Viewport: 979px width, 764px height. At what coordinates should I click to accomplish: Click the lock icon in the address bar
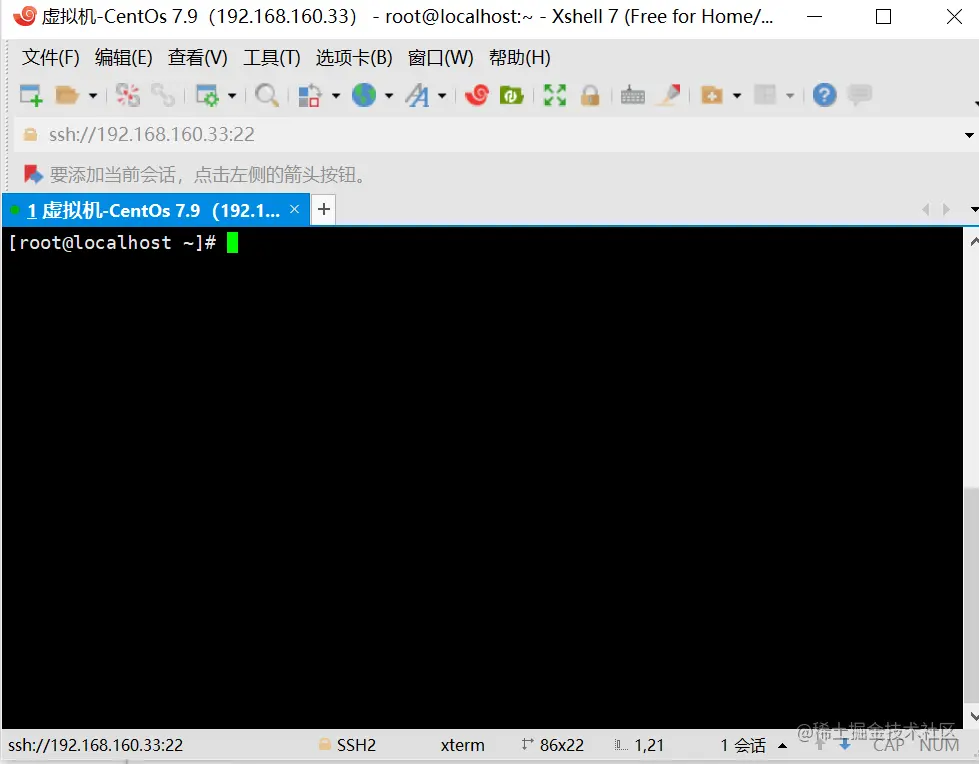[x=30, y=134]
